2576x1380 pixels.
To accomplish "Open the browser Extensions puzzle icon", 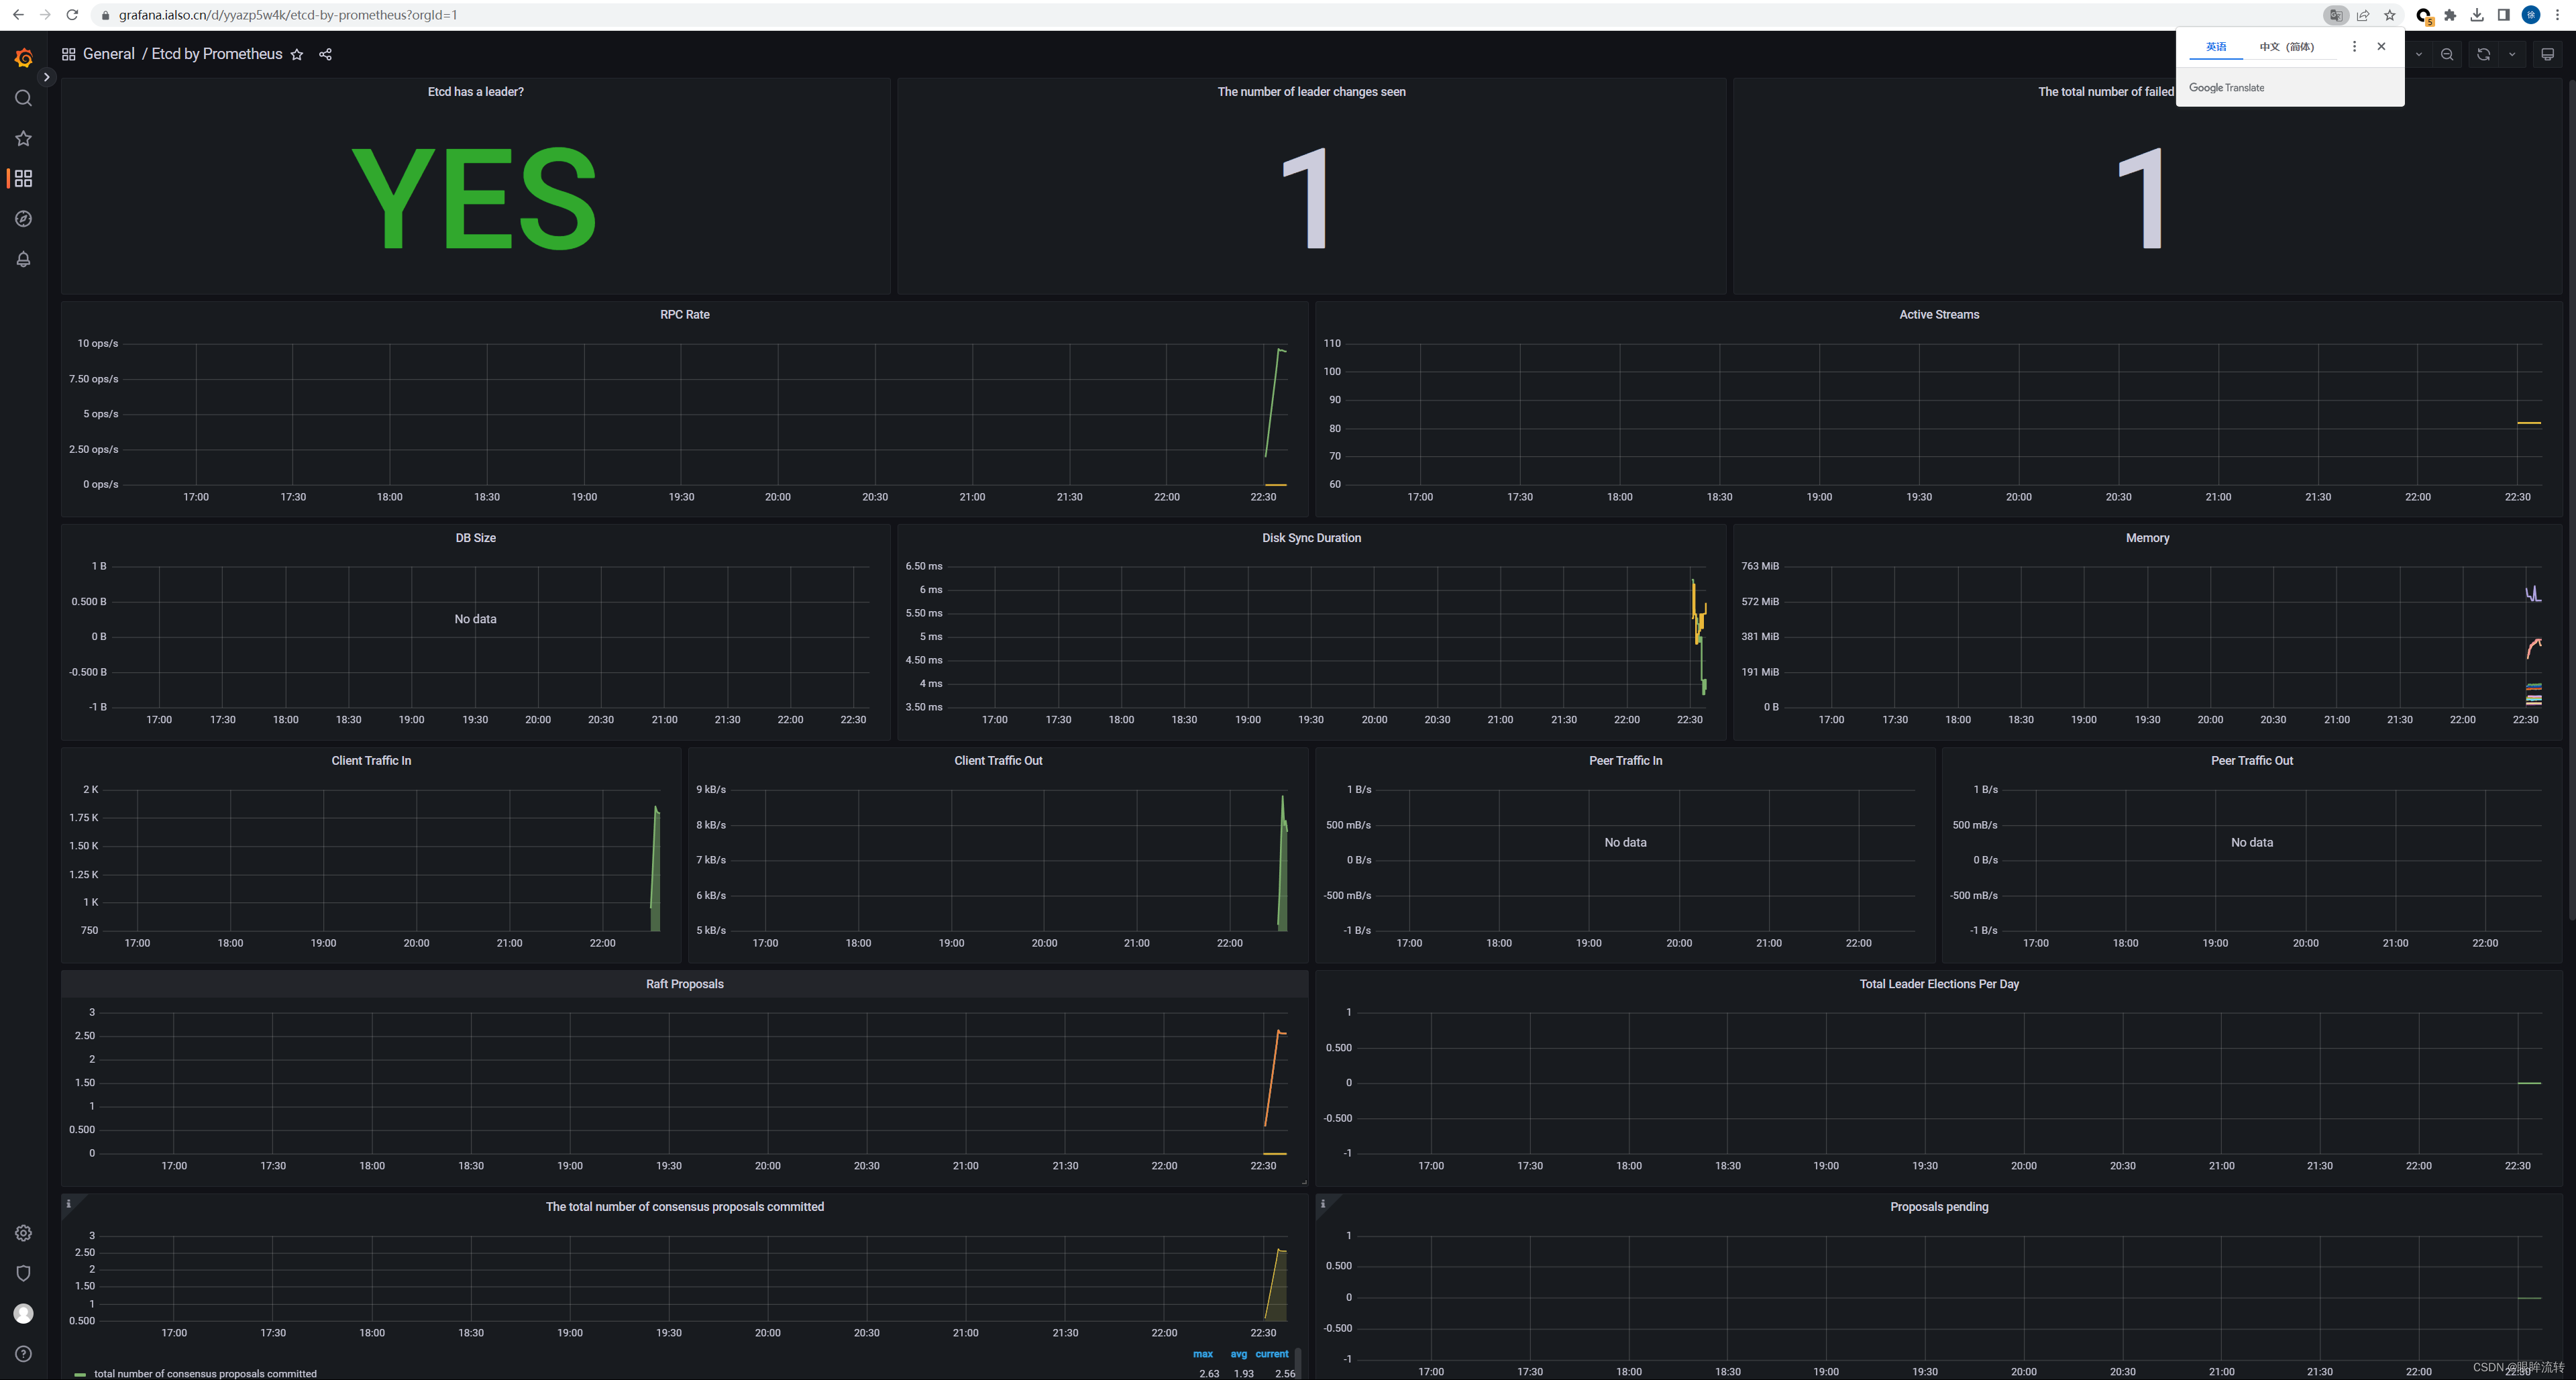I will 2450,15.
